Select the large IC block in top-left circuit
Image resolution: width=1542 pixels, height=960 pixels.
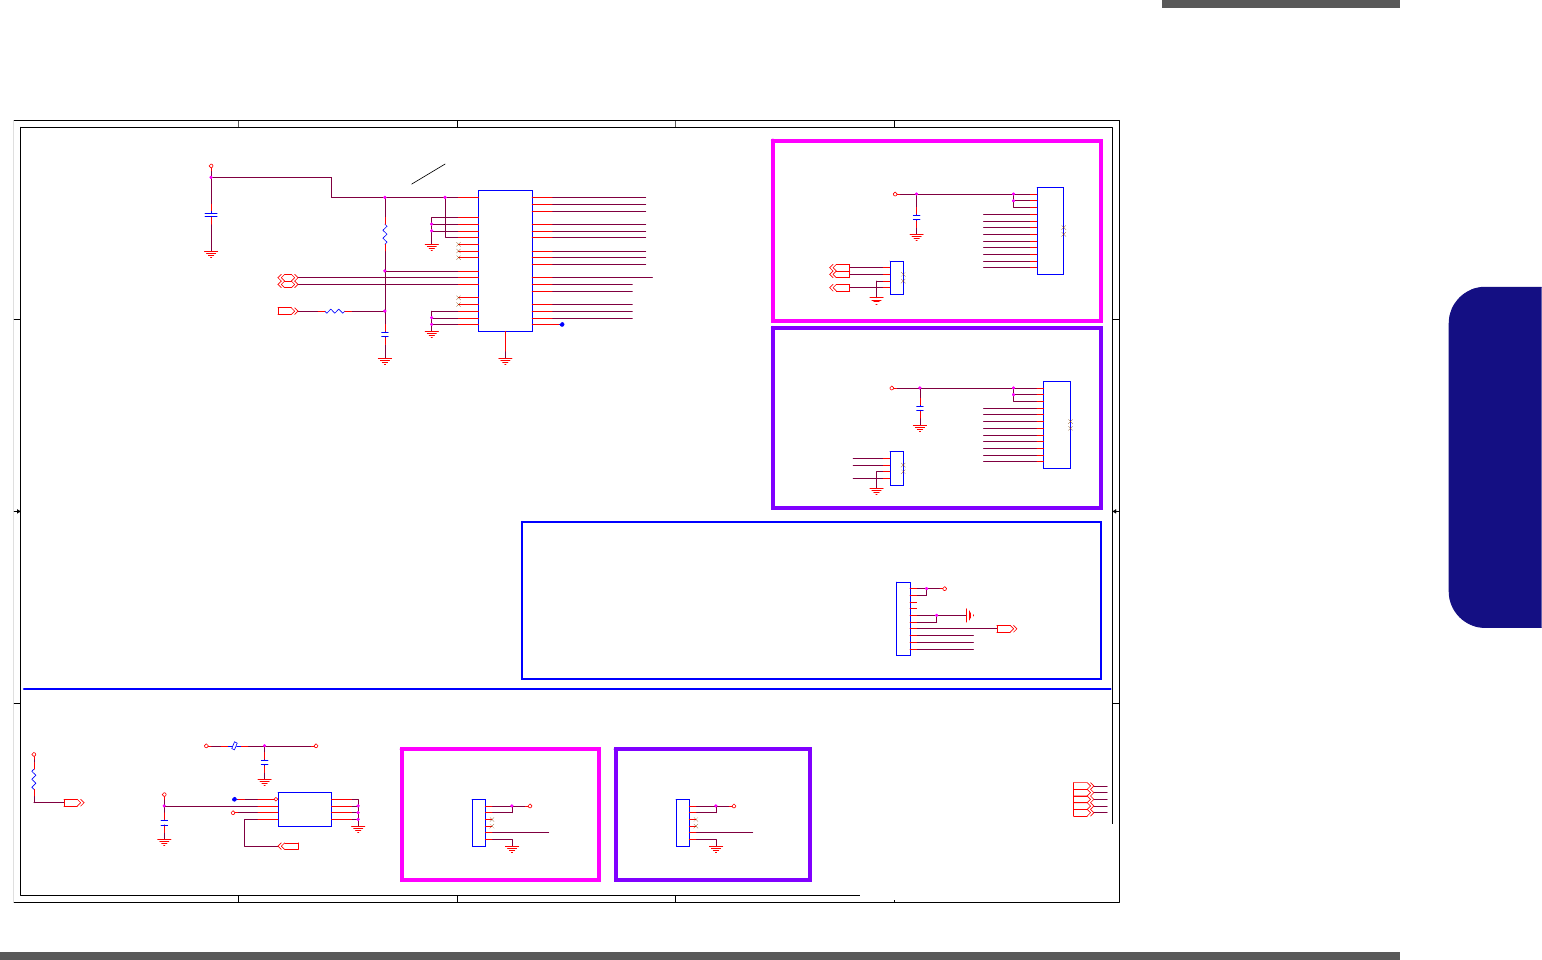(x=505, y=260)
